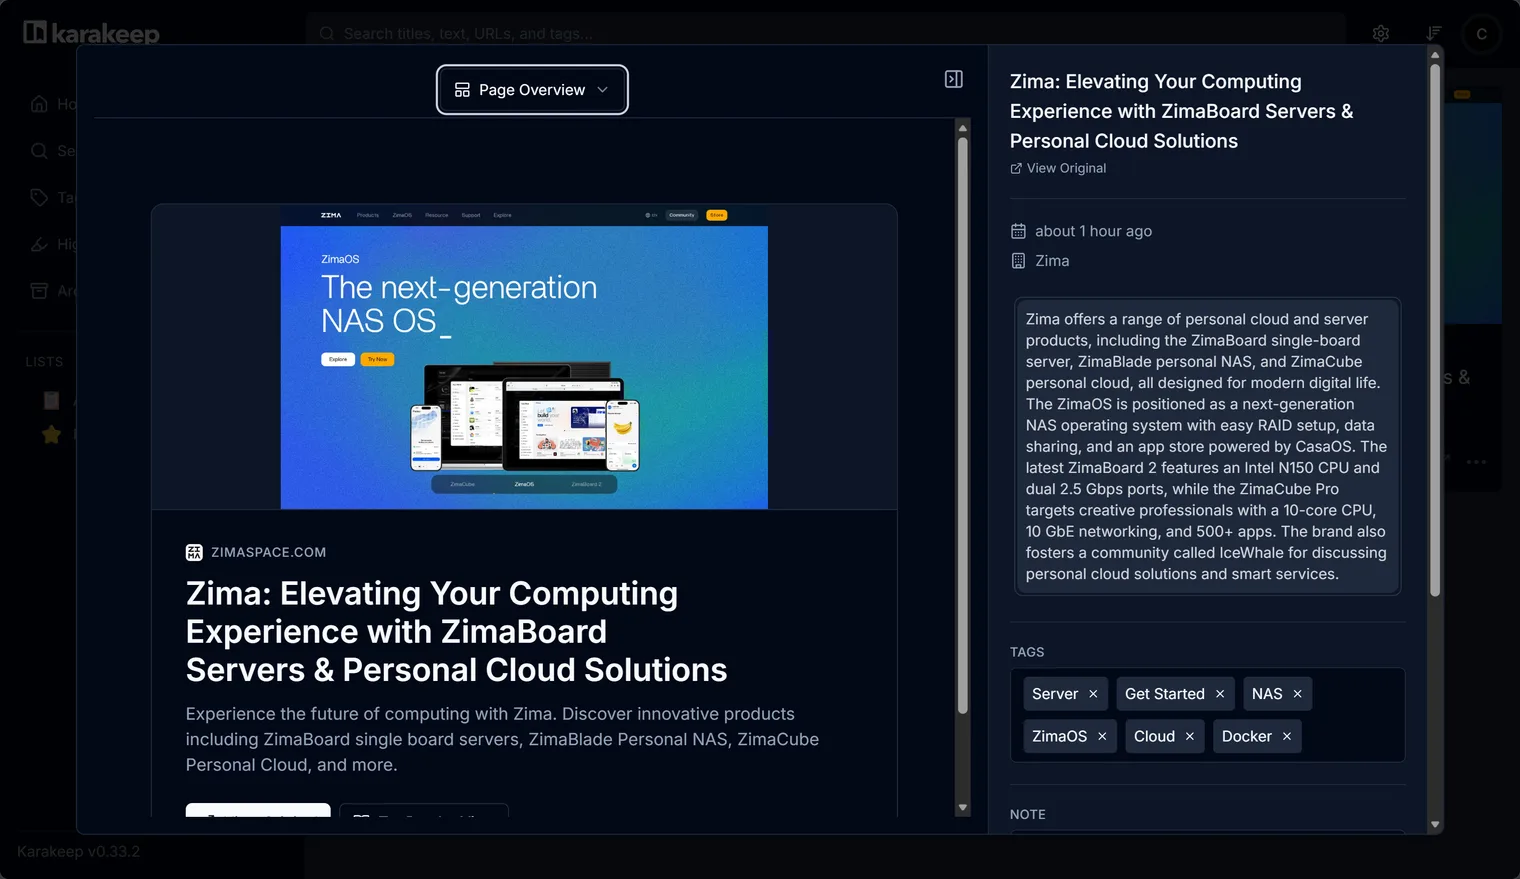
Task: Click the building icon beside Zima
Action: pos(1018,261)
